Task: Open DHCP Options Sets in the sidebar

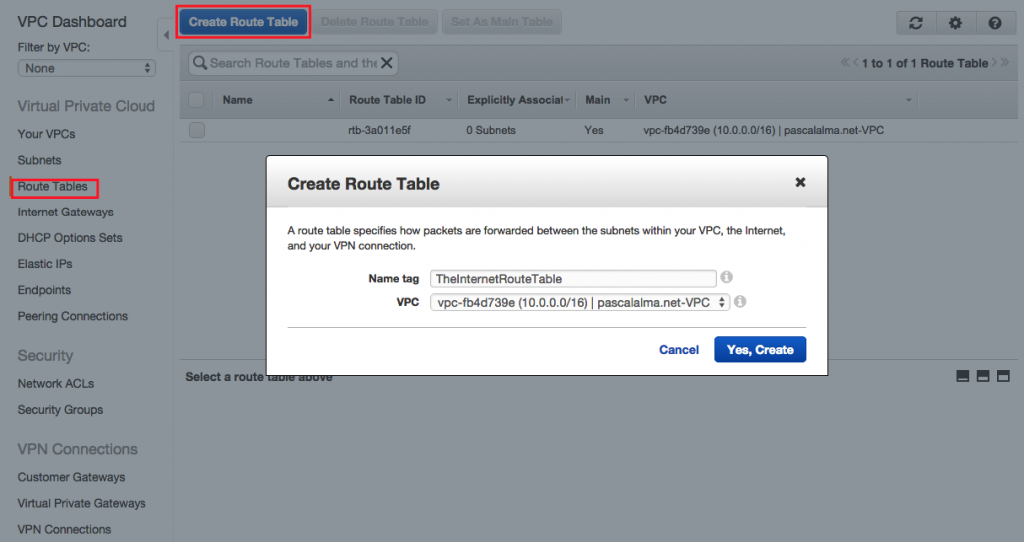Action: tap(70, 238)
